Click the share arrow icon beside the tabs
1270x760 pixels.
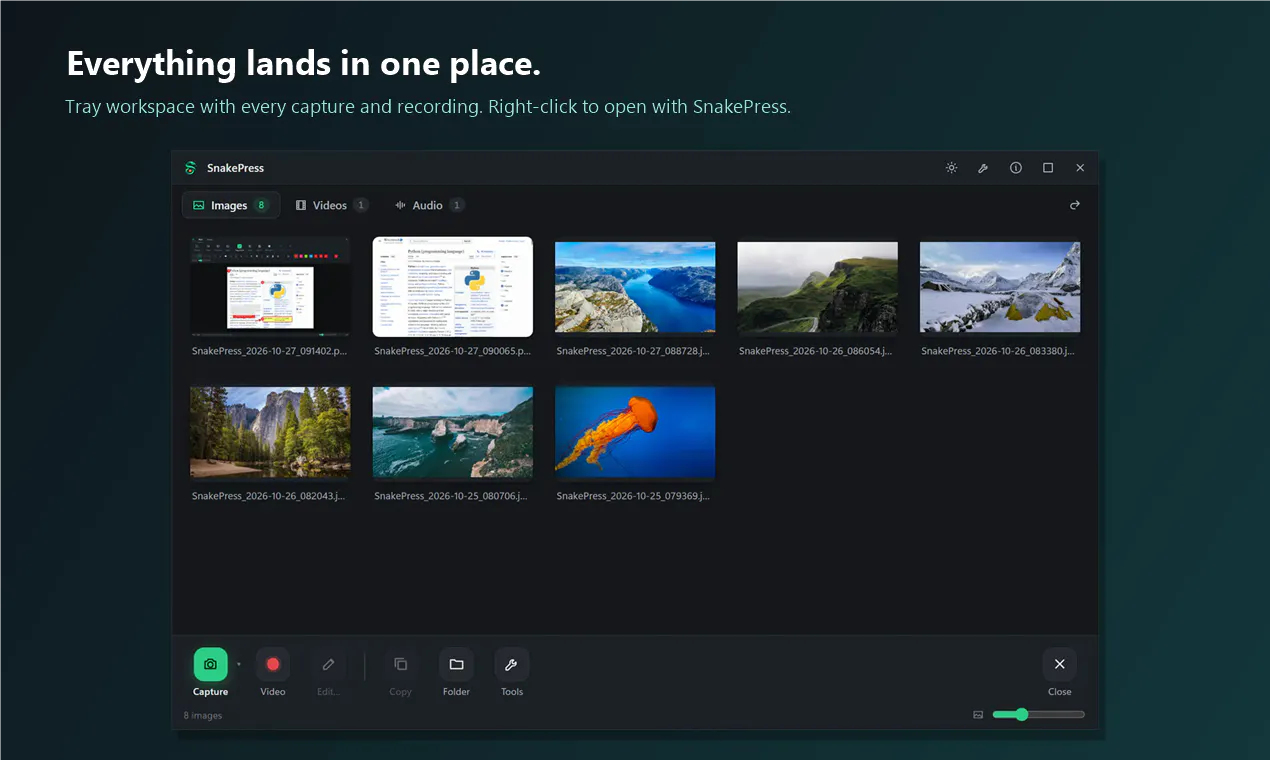(x=1075, y=205)
